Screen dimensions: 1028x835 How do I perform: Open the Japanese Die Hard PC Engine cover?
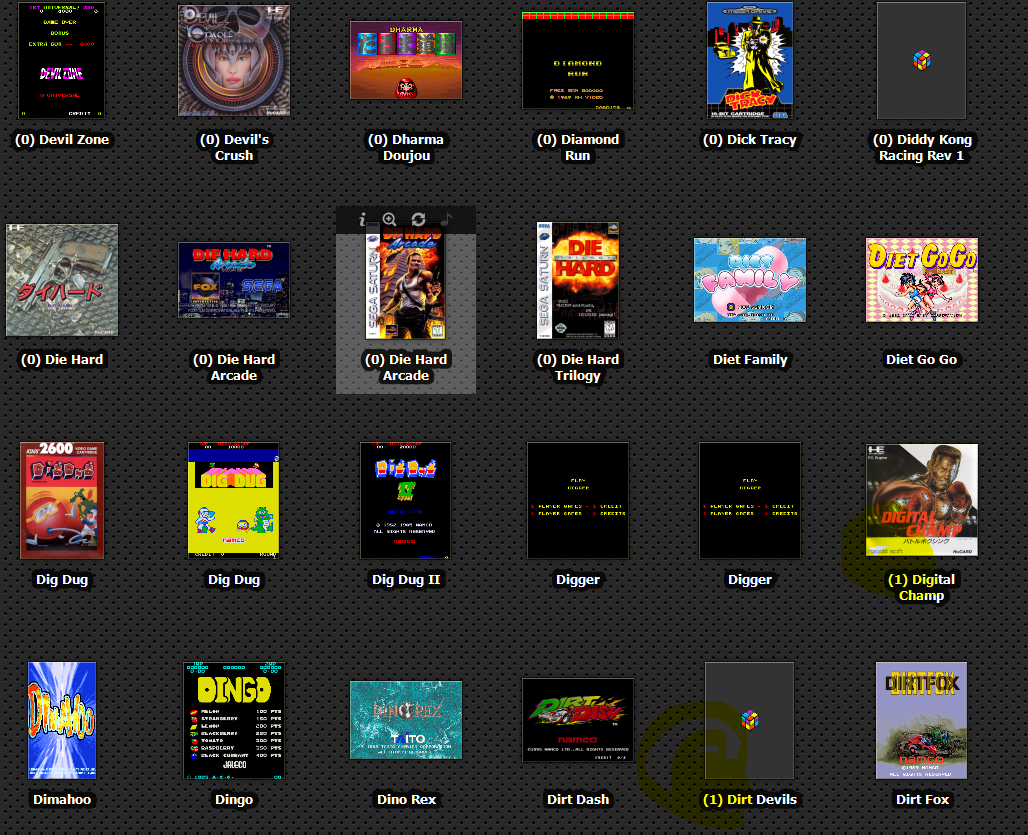(62, 280)
